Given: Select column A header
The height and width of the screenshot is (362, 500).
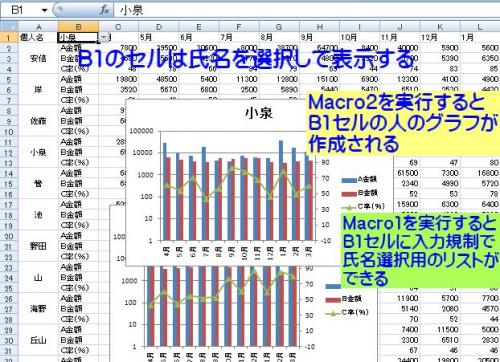Looking at the screenshot, I should click(x=38, y=27).
